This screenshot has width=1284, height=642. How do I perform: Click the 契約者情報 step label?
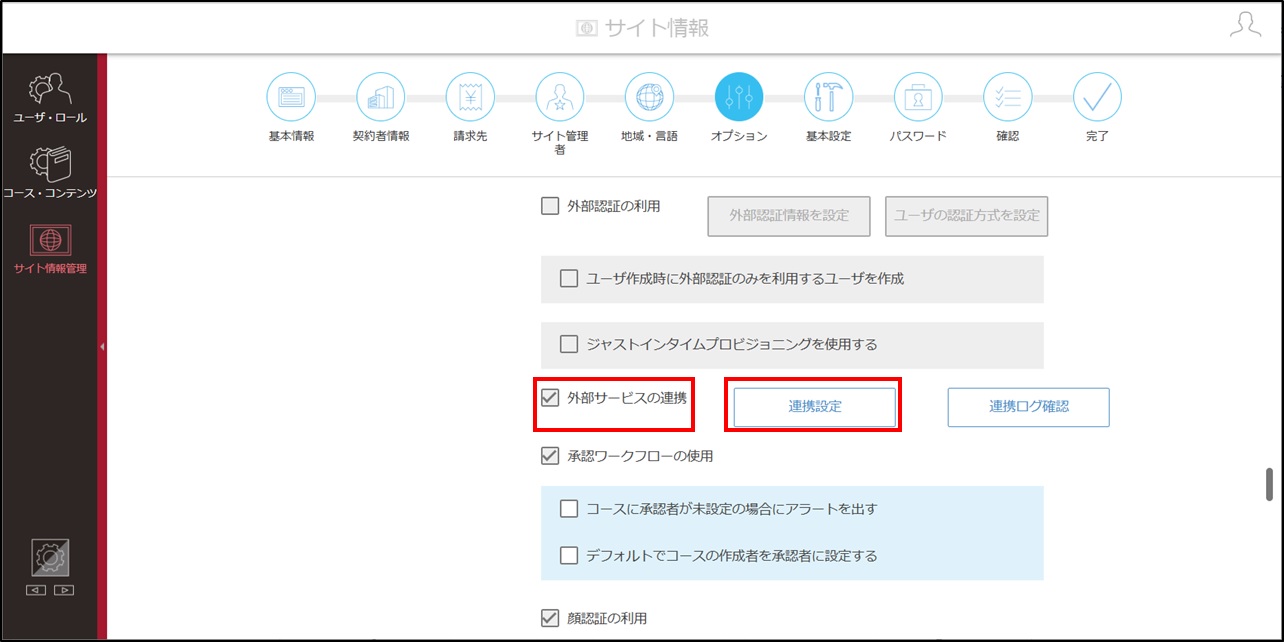point(381,136)
